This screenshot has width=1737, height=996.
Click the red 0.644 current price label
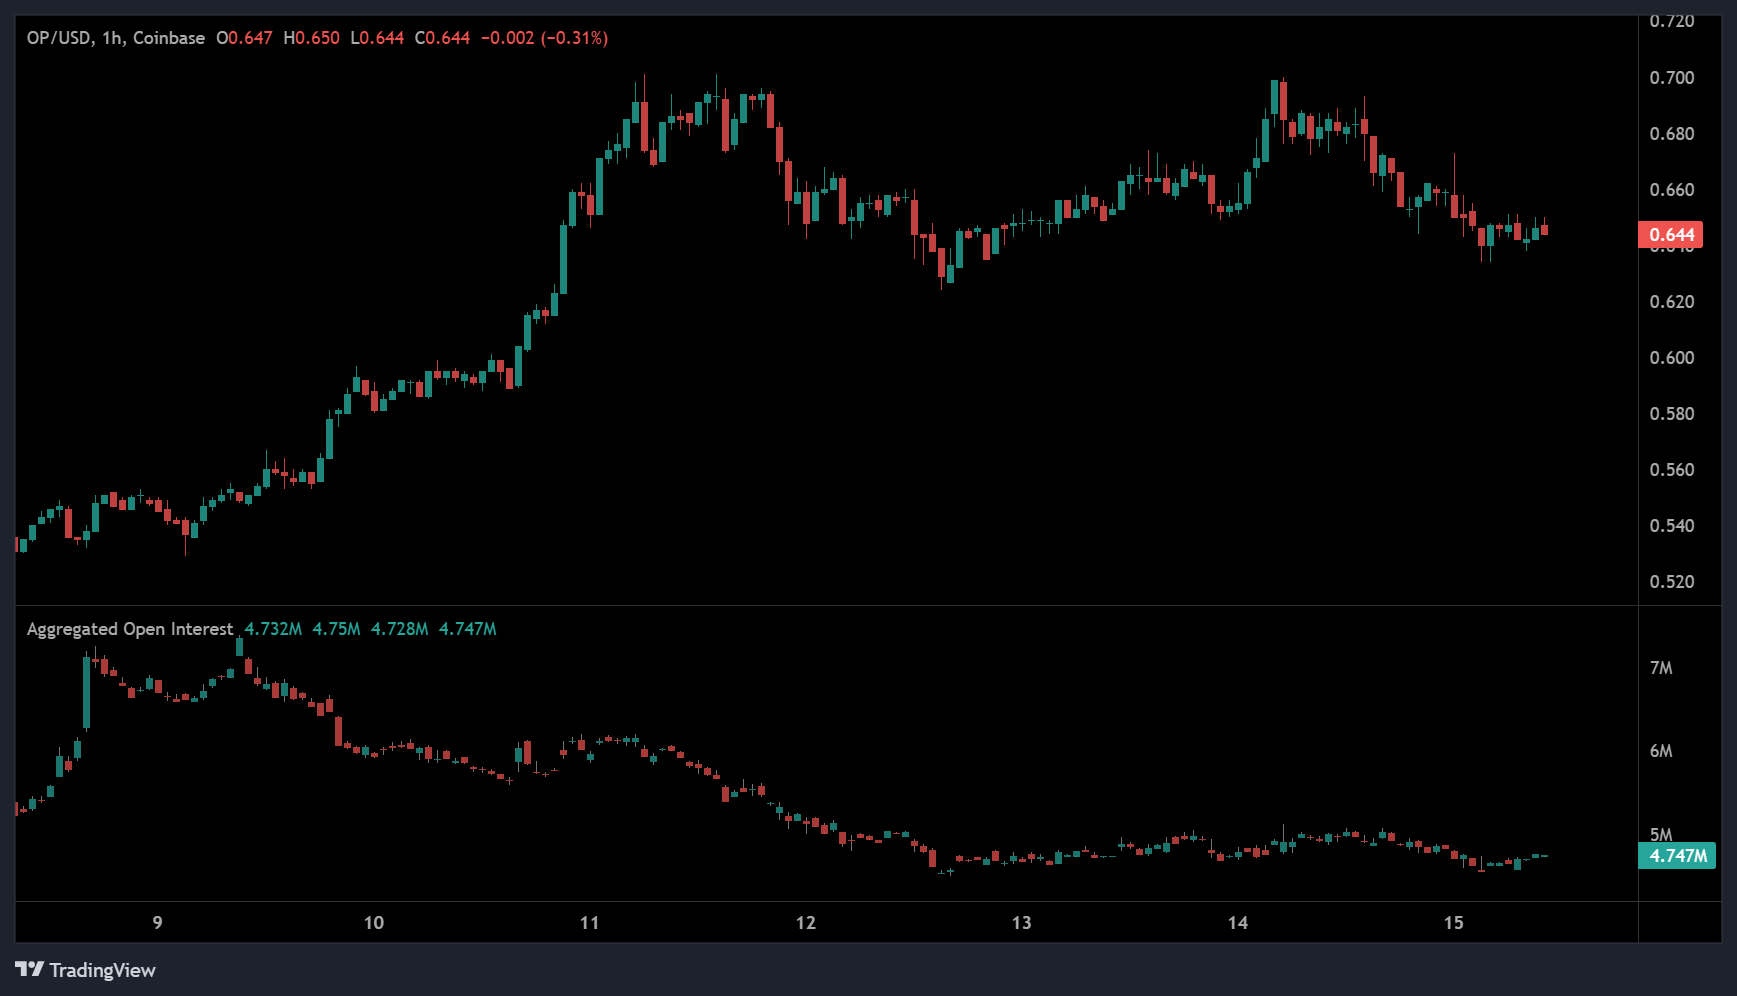tap(1670, 235)
